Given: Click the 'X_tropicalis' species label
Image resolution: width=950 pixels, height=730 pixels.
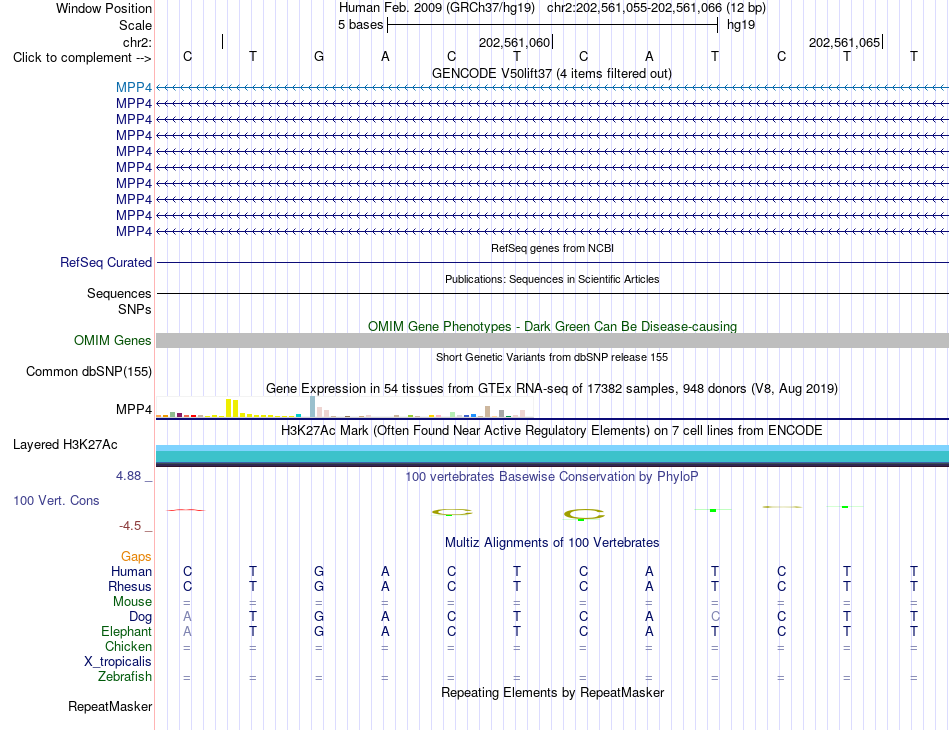Looking at the screenshot, I should point(118,662).
